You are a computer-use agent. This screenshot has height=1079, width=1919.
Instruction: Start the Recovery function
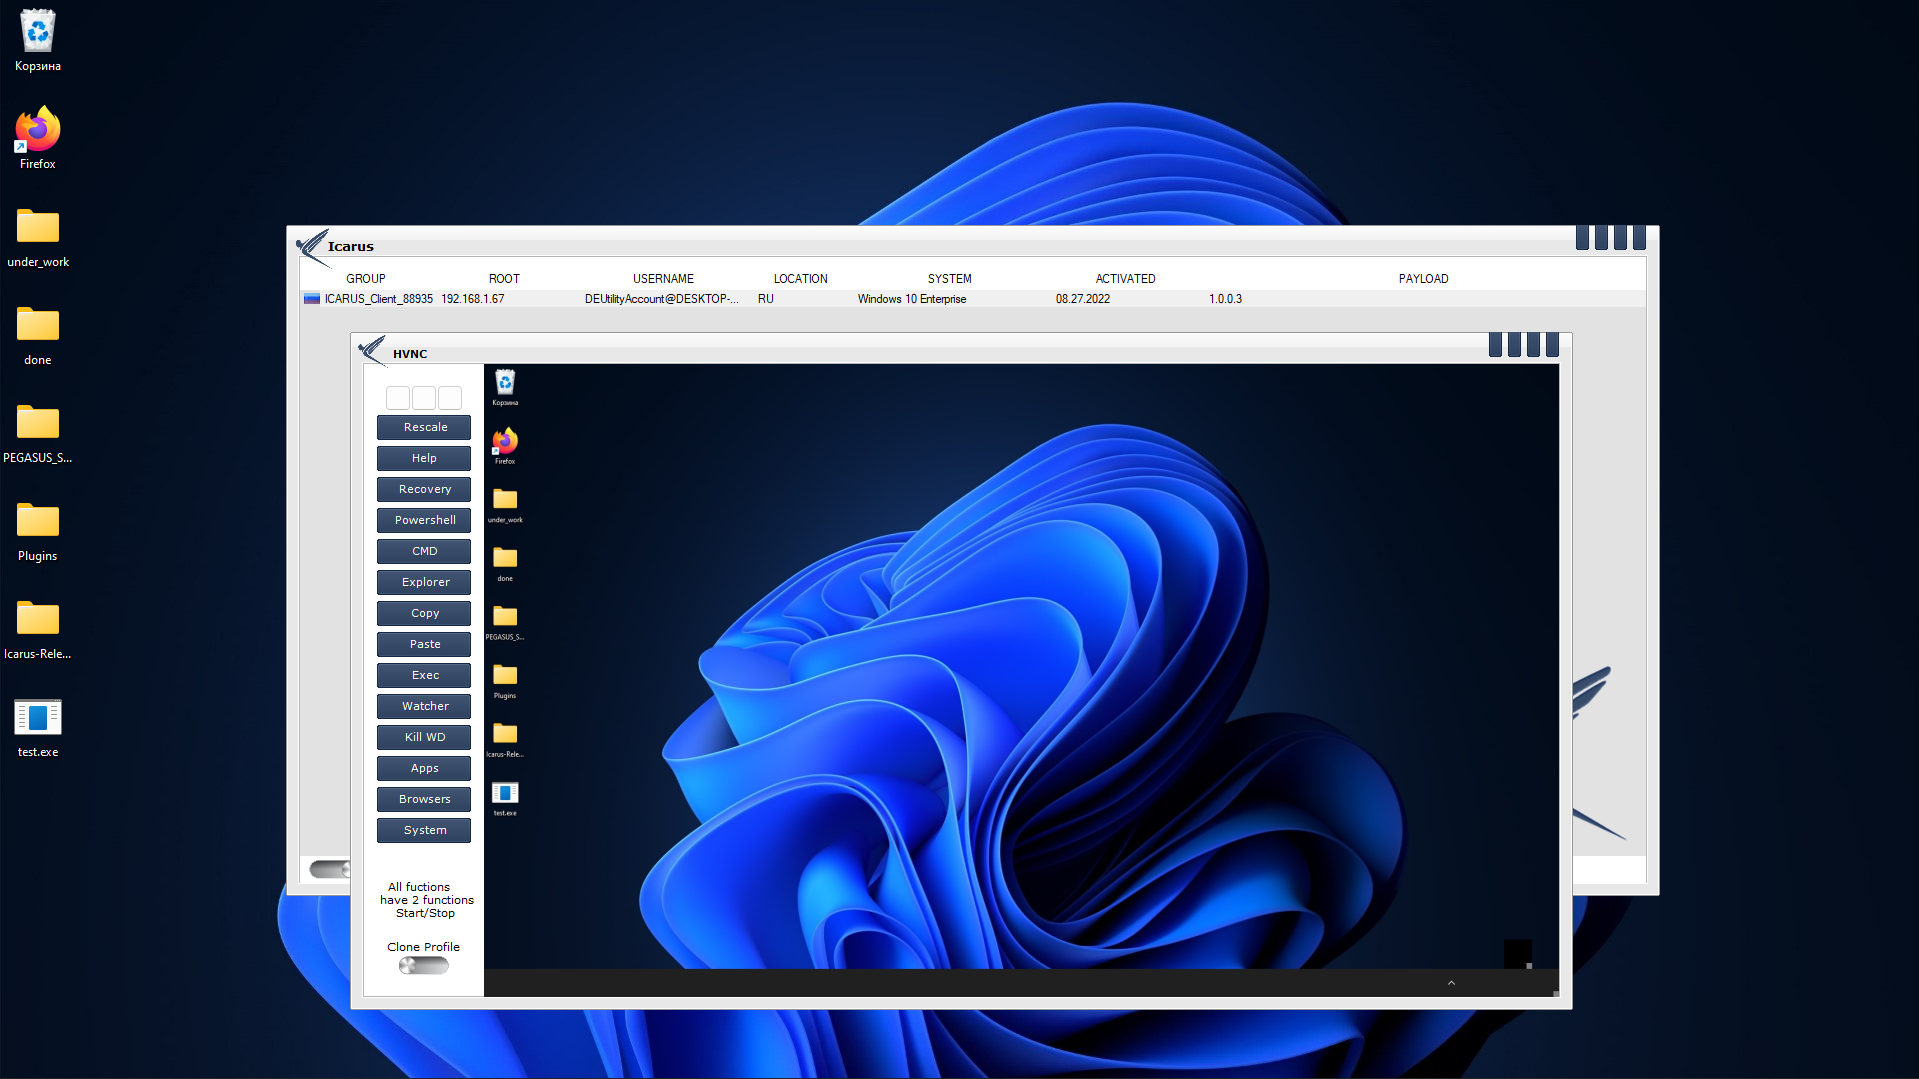click(x=423, y=489)
